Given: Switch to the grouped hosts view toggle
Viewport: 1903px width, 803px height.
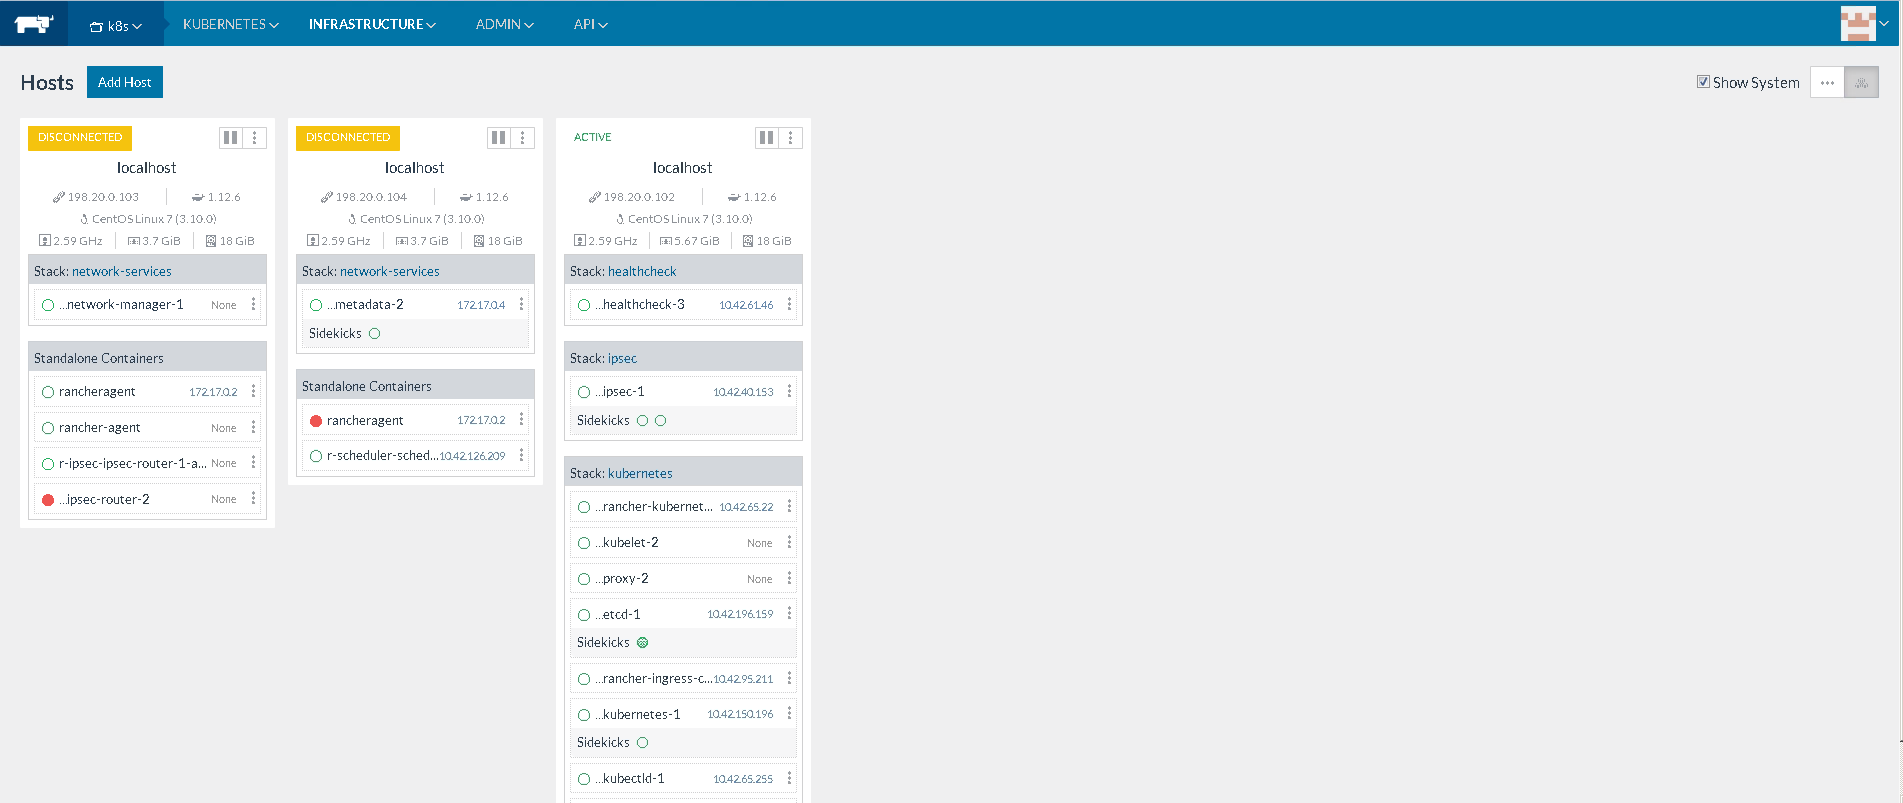Looking at the screenshot, I should point(1861,83).
